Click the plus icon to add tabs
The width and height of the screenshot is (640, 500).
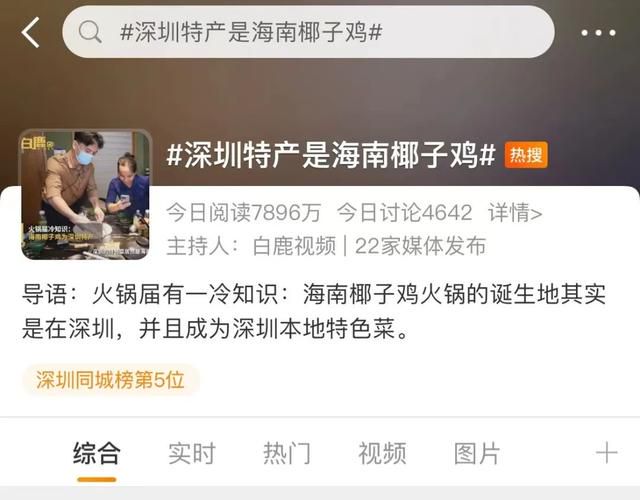[606, 453]
